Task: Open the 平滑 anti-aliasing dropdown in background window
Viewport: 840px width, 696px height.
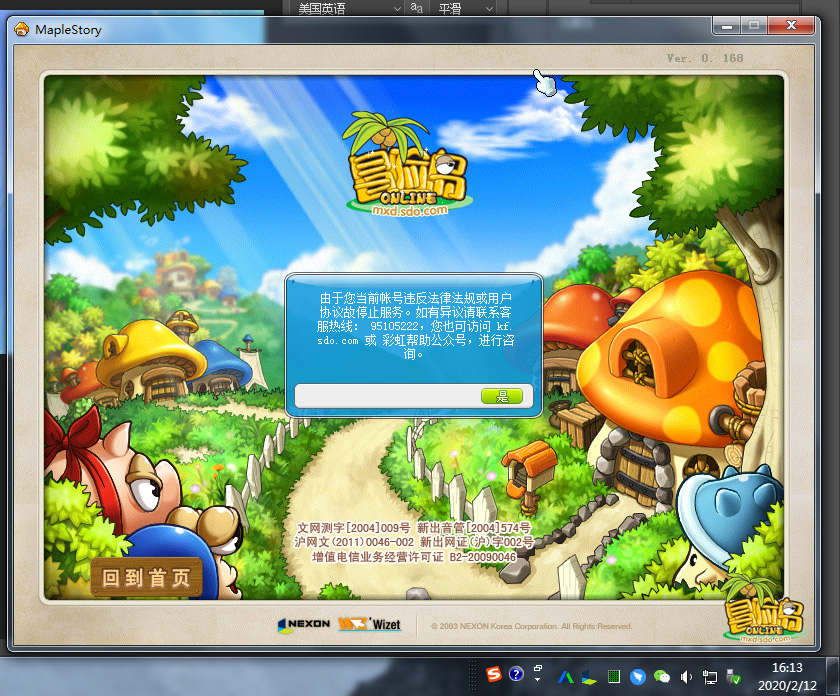Action: tap(464, 8)
